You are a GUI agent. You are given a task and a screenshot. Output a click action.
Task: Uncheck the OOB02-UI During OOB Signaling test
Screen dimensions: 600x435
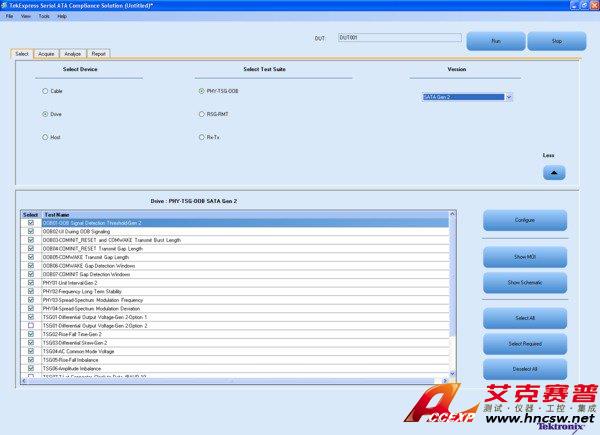[30, 231]
